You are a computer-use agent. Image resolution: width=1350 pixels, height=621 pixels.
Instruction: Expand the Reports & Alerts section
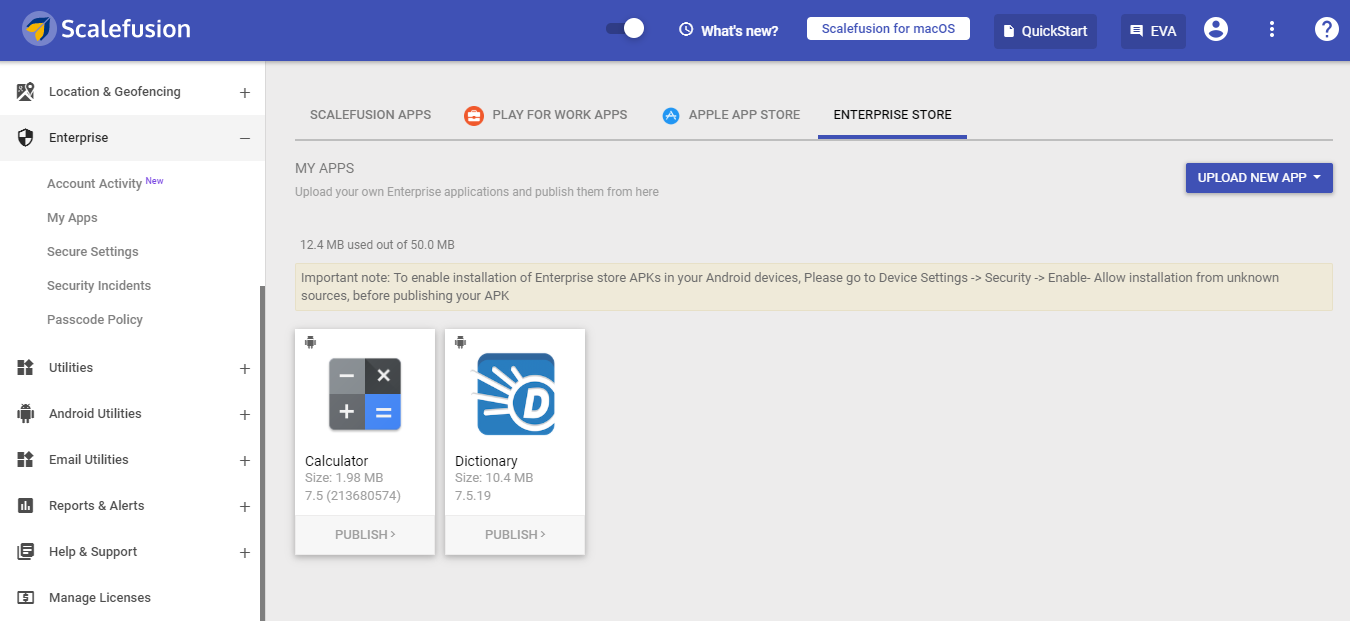point(245,506)
